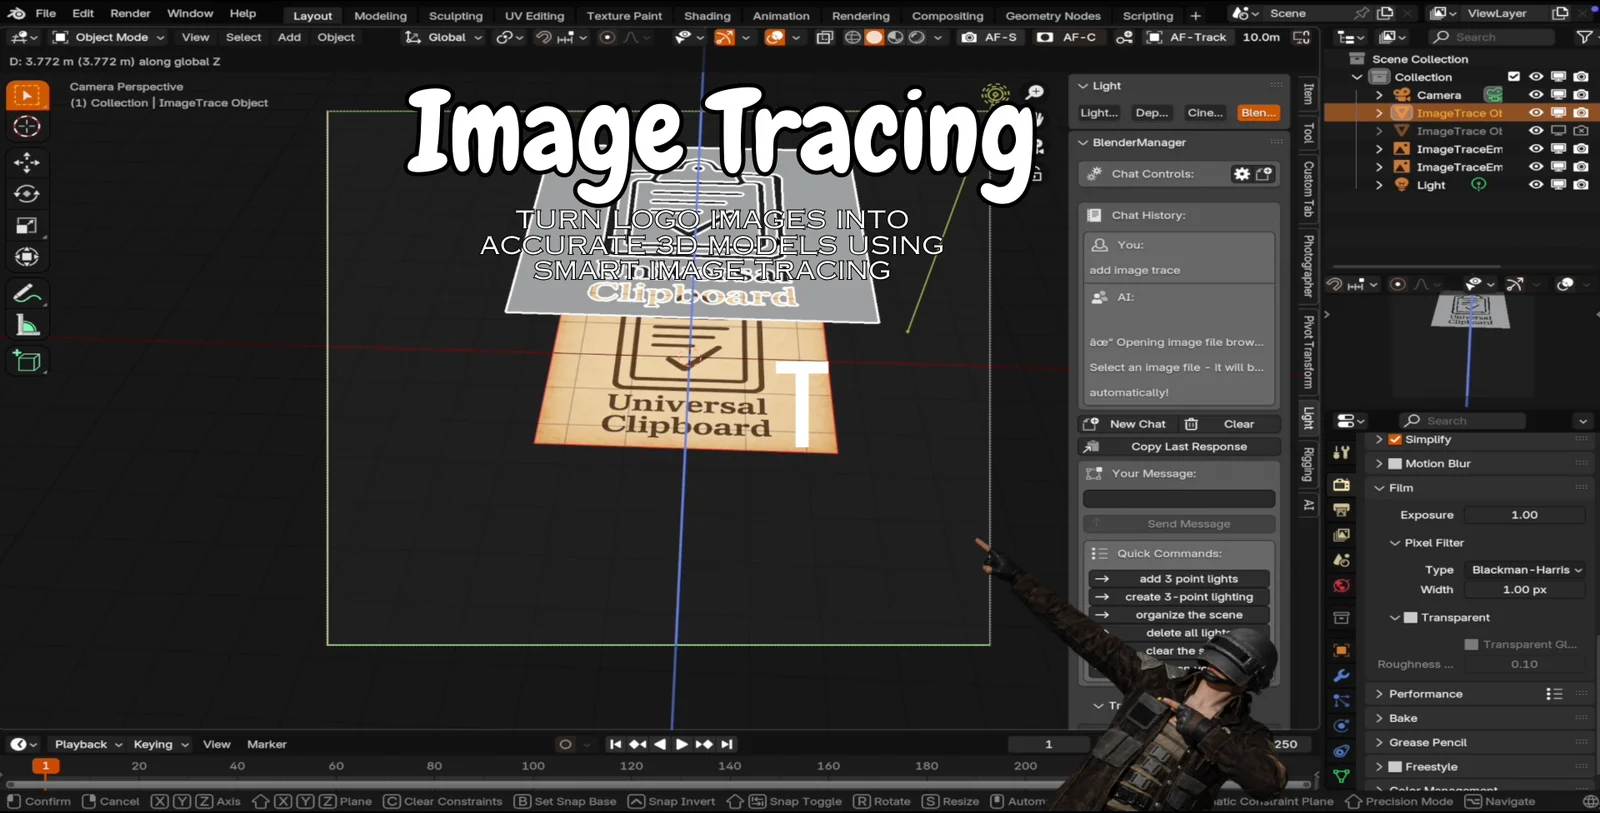
Task: Select the Select Box tool
Action: [27, 96]
